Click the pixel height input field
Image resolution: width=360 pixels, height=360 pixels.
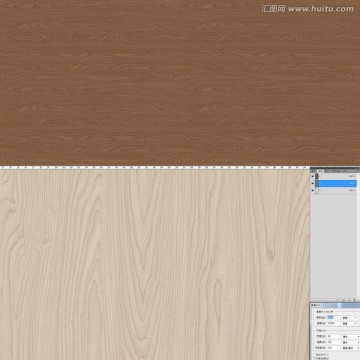click(x=333, y=323)
